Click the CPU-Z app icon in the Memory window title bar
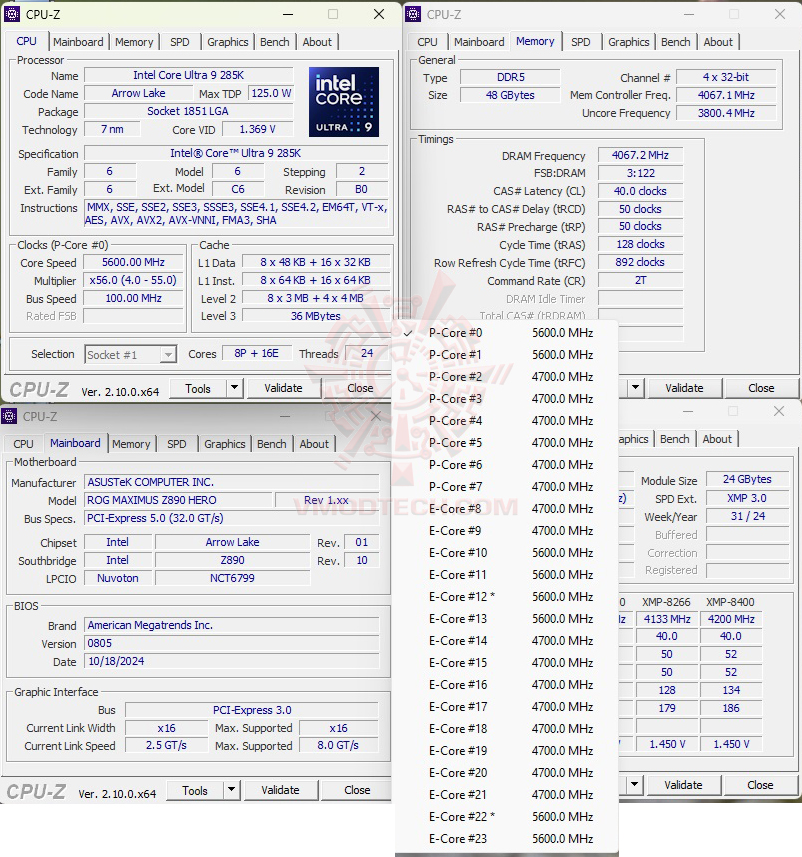This screenshot has height=857, width=802. 413,14
